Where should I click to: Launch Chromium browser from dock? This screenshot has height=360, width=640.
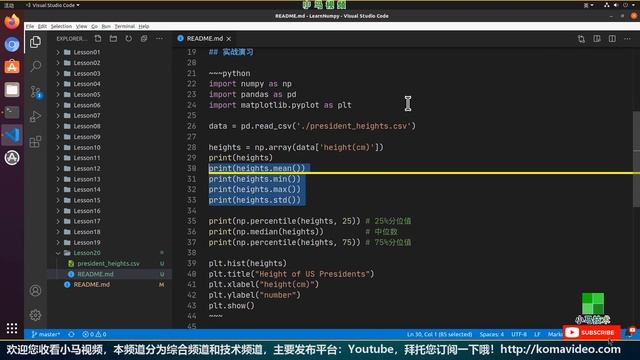pyautogui.click(x=12, y=44)
